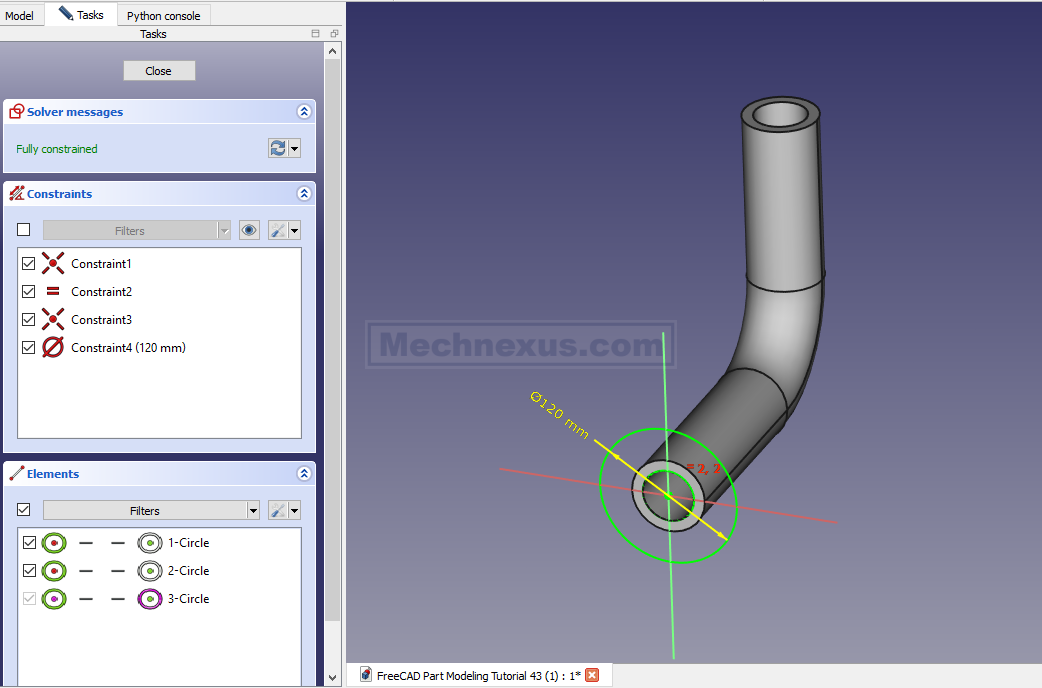Select the FreeCAD Part Modeling Tutorial 43 document tab
Image resolution: width=1042 pixels, height=688 pixels.
478,675
